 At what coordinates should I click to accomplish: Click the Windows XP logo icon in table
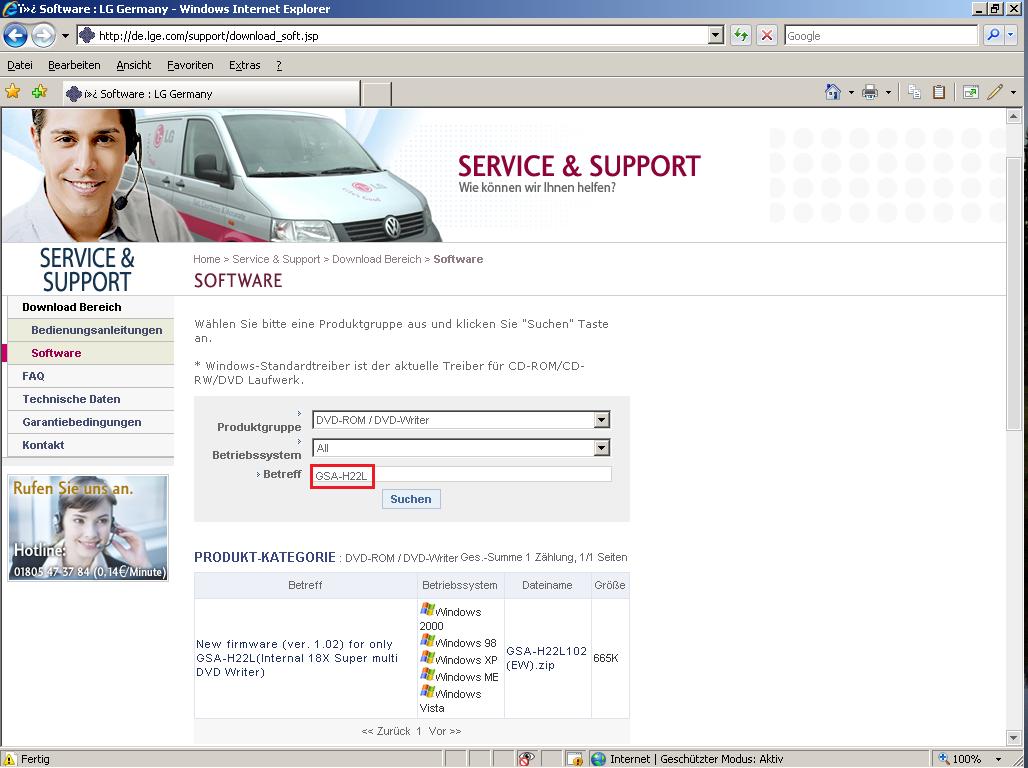427,657
